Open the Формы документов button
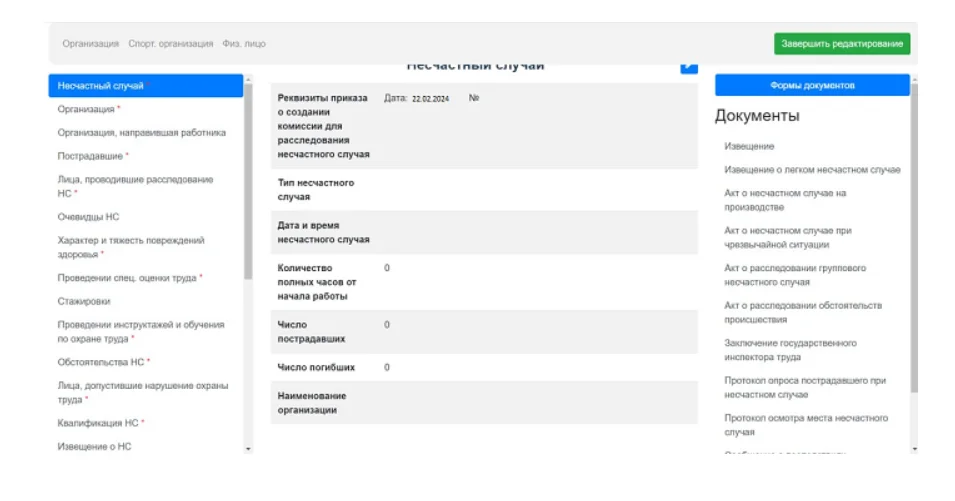Screen dimensions: 955x501 812,85
